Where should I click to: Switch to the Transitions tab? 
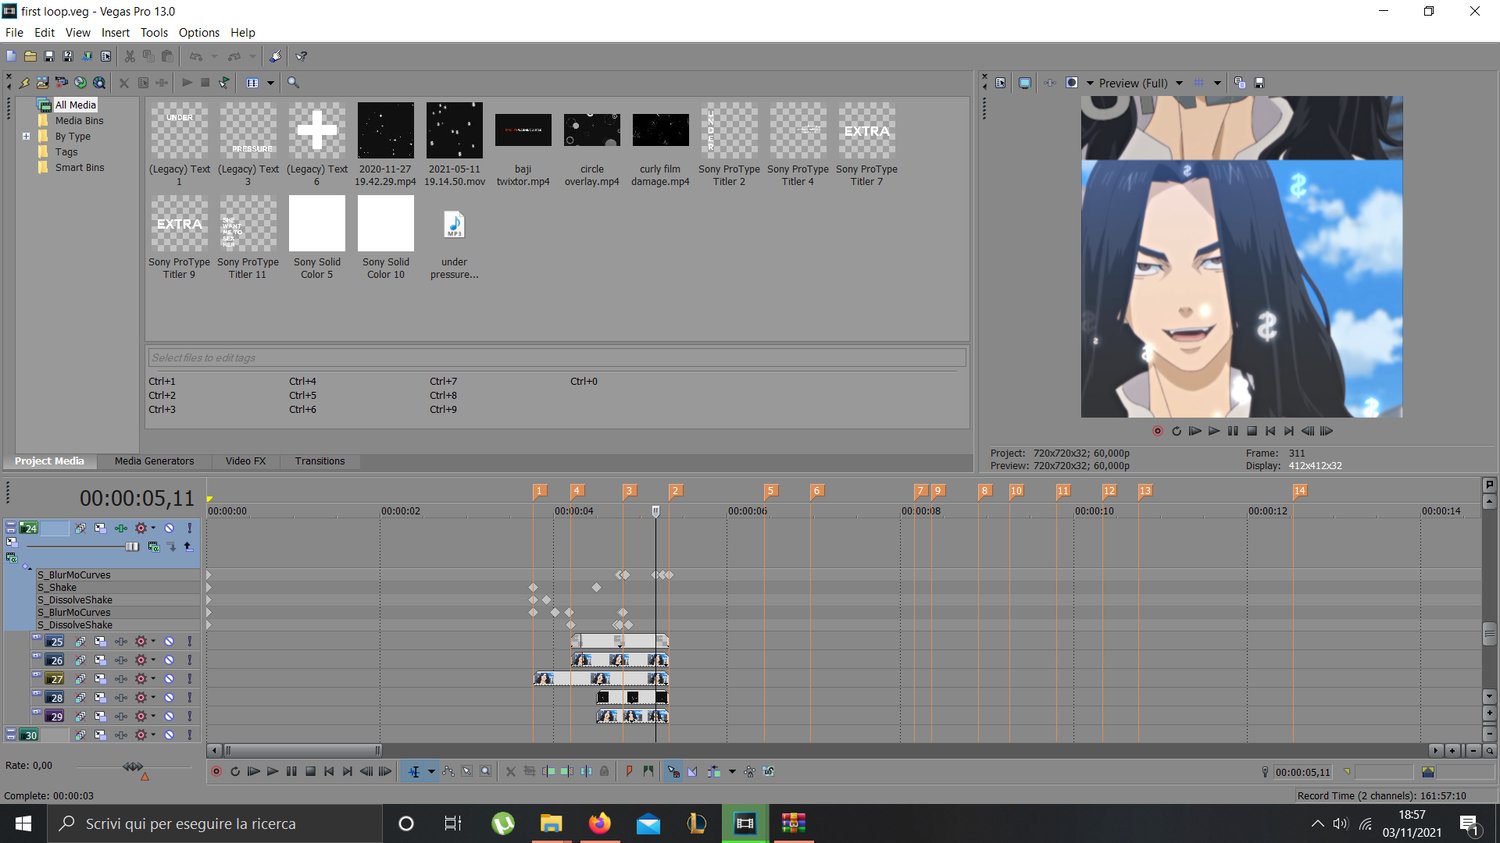click(319, 461)
